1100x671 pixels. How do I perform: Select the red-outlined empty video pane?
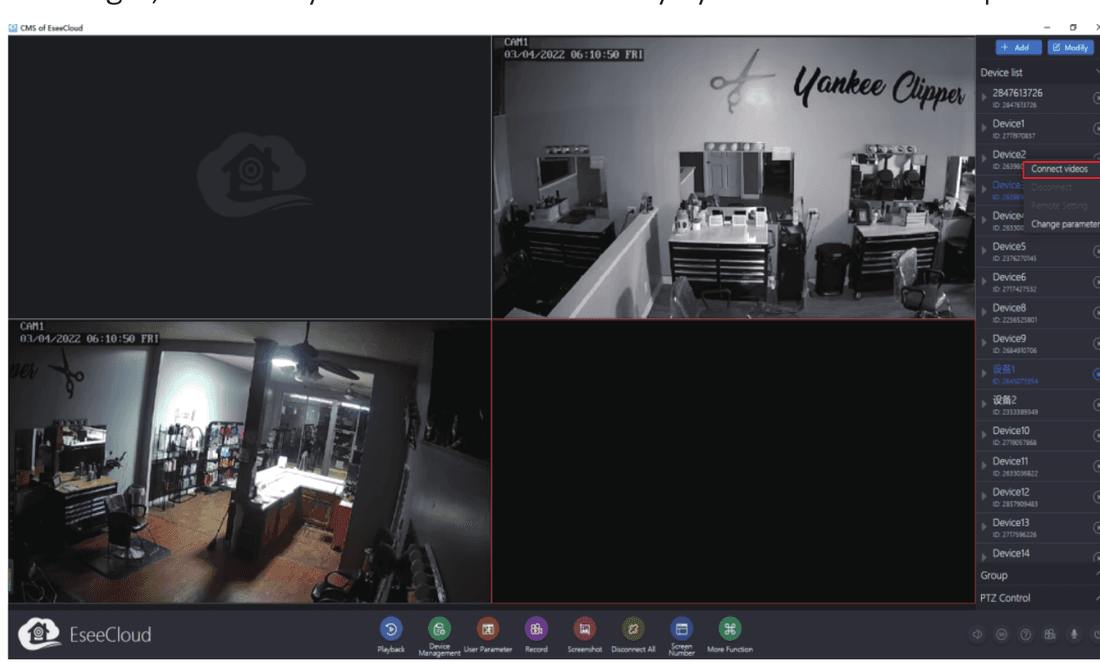(734, 462)
